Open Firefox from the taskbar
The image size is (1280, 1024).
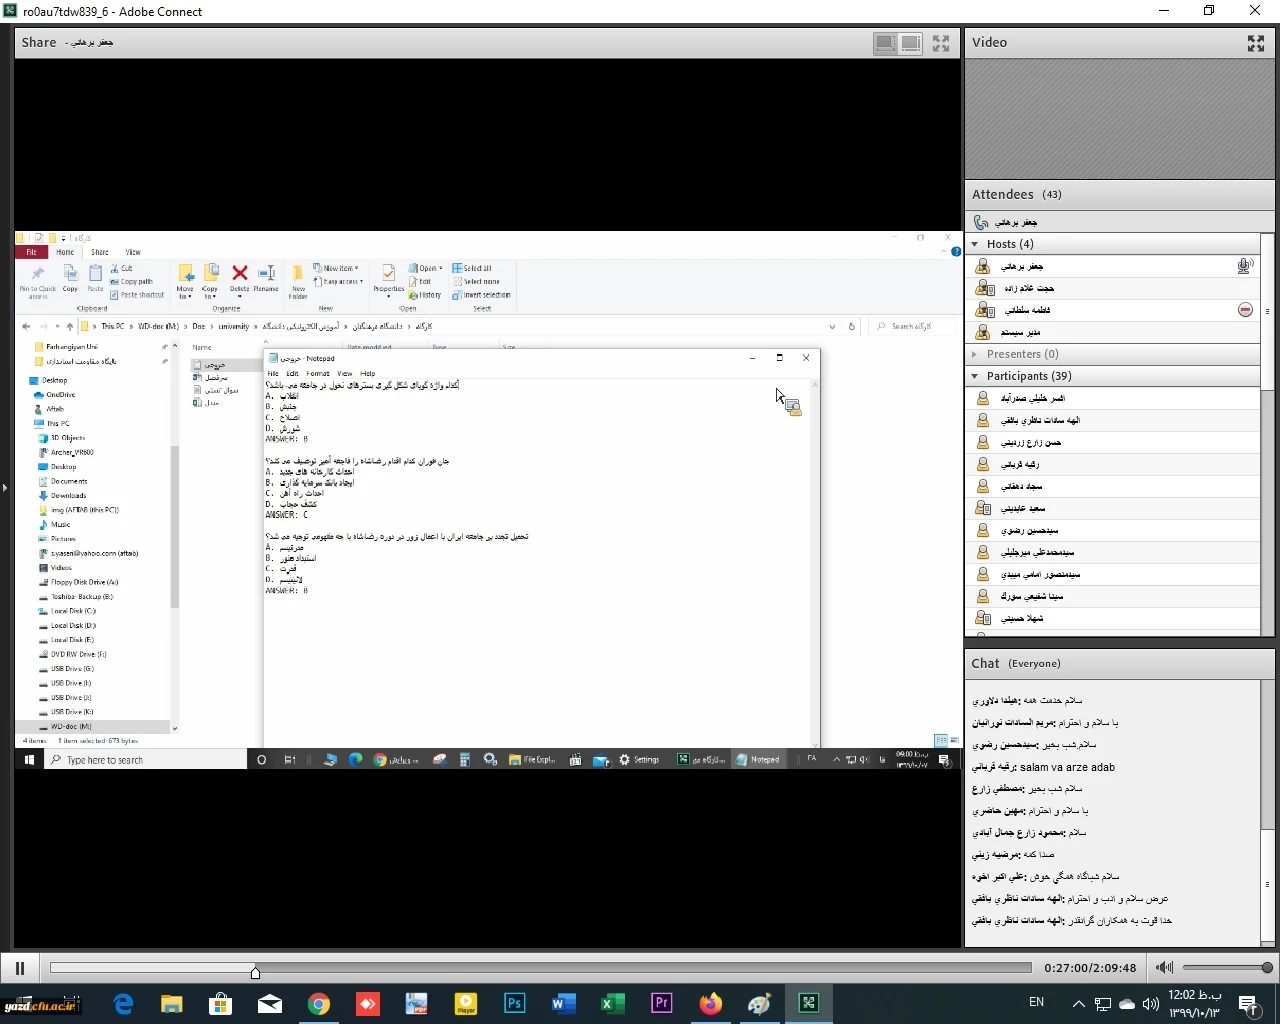(710, 1003)
